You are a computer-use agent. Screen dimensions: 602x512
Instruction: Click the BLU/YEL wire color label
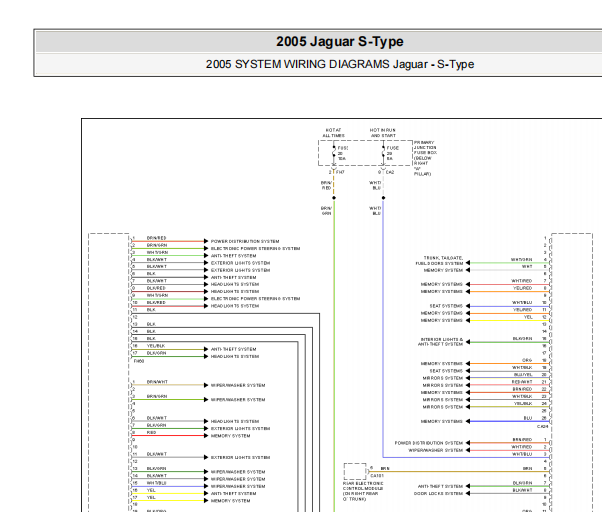523,375
